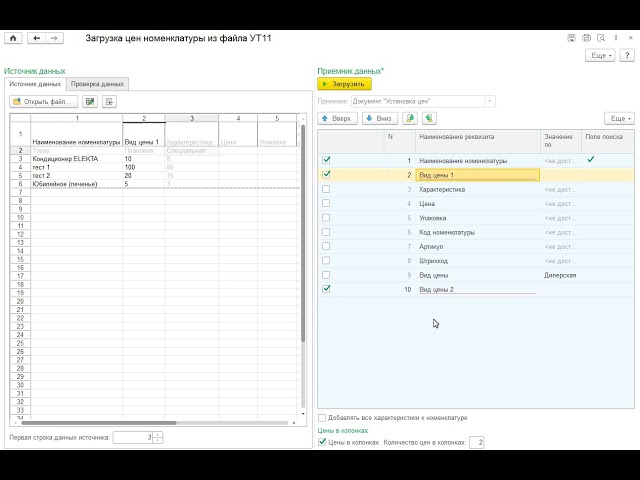The height and width of the screenshot is (480, 640).
Task: Enable the Цена row checkbox
Action: 326,203
